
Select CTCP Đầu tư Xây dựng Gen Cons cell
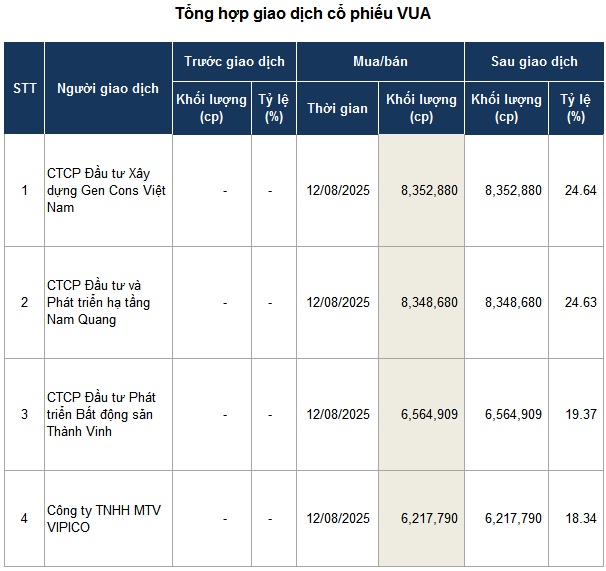coord(108,190)
